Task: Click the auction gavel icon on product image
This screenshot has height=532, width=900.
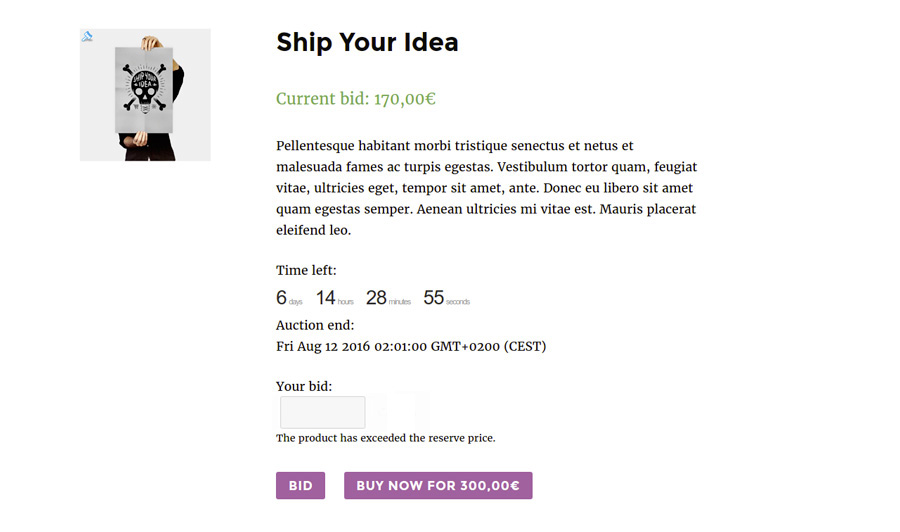Action: (87, 37)
